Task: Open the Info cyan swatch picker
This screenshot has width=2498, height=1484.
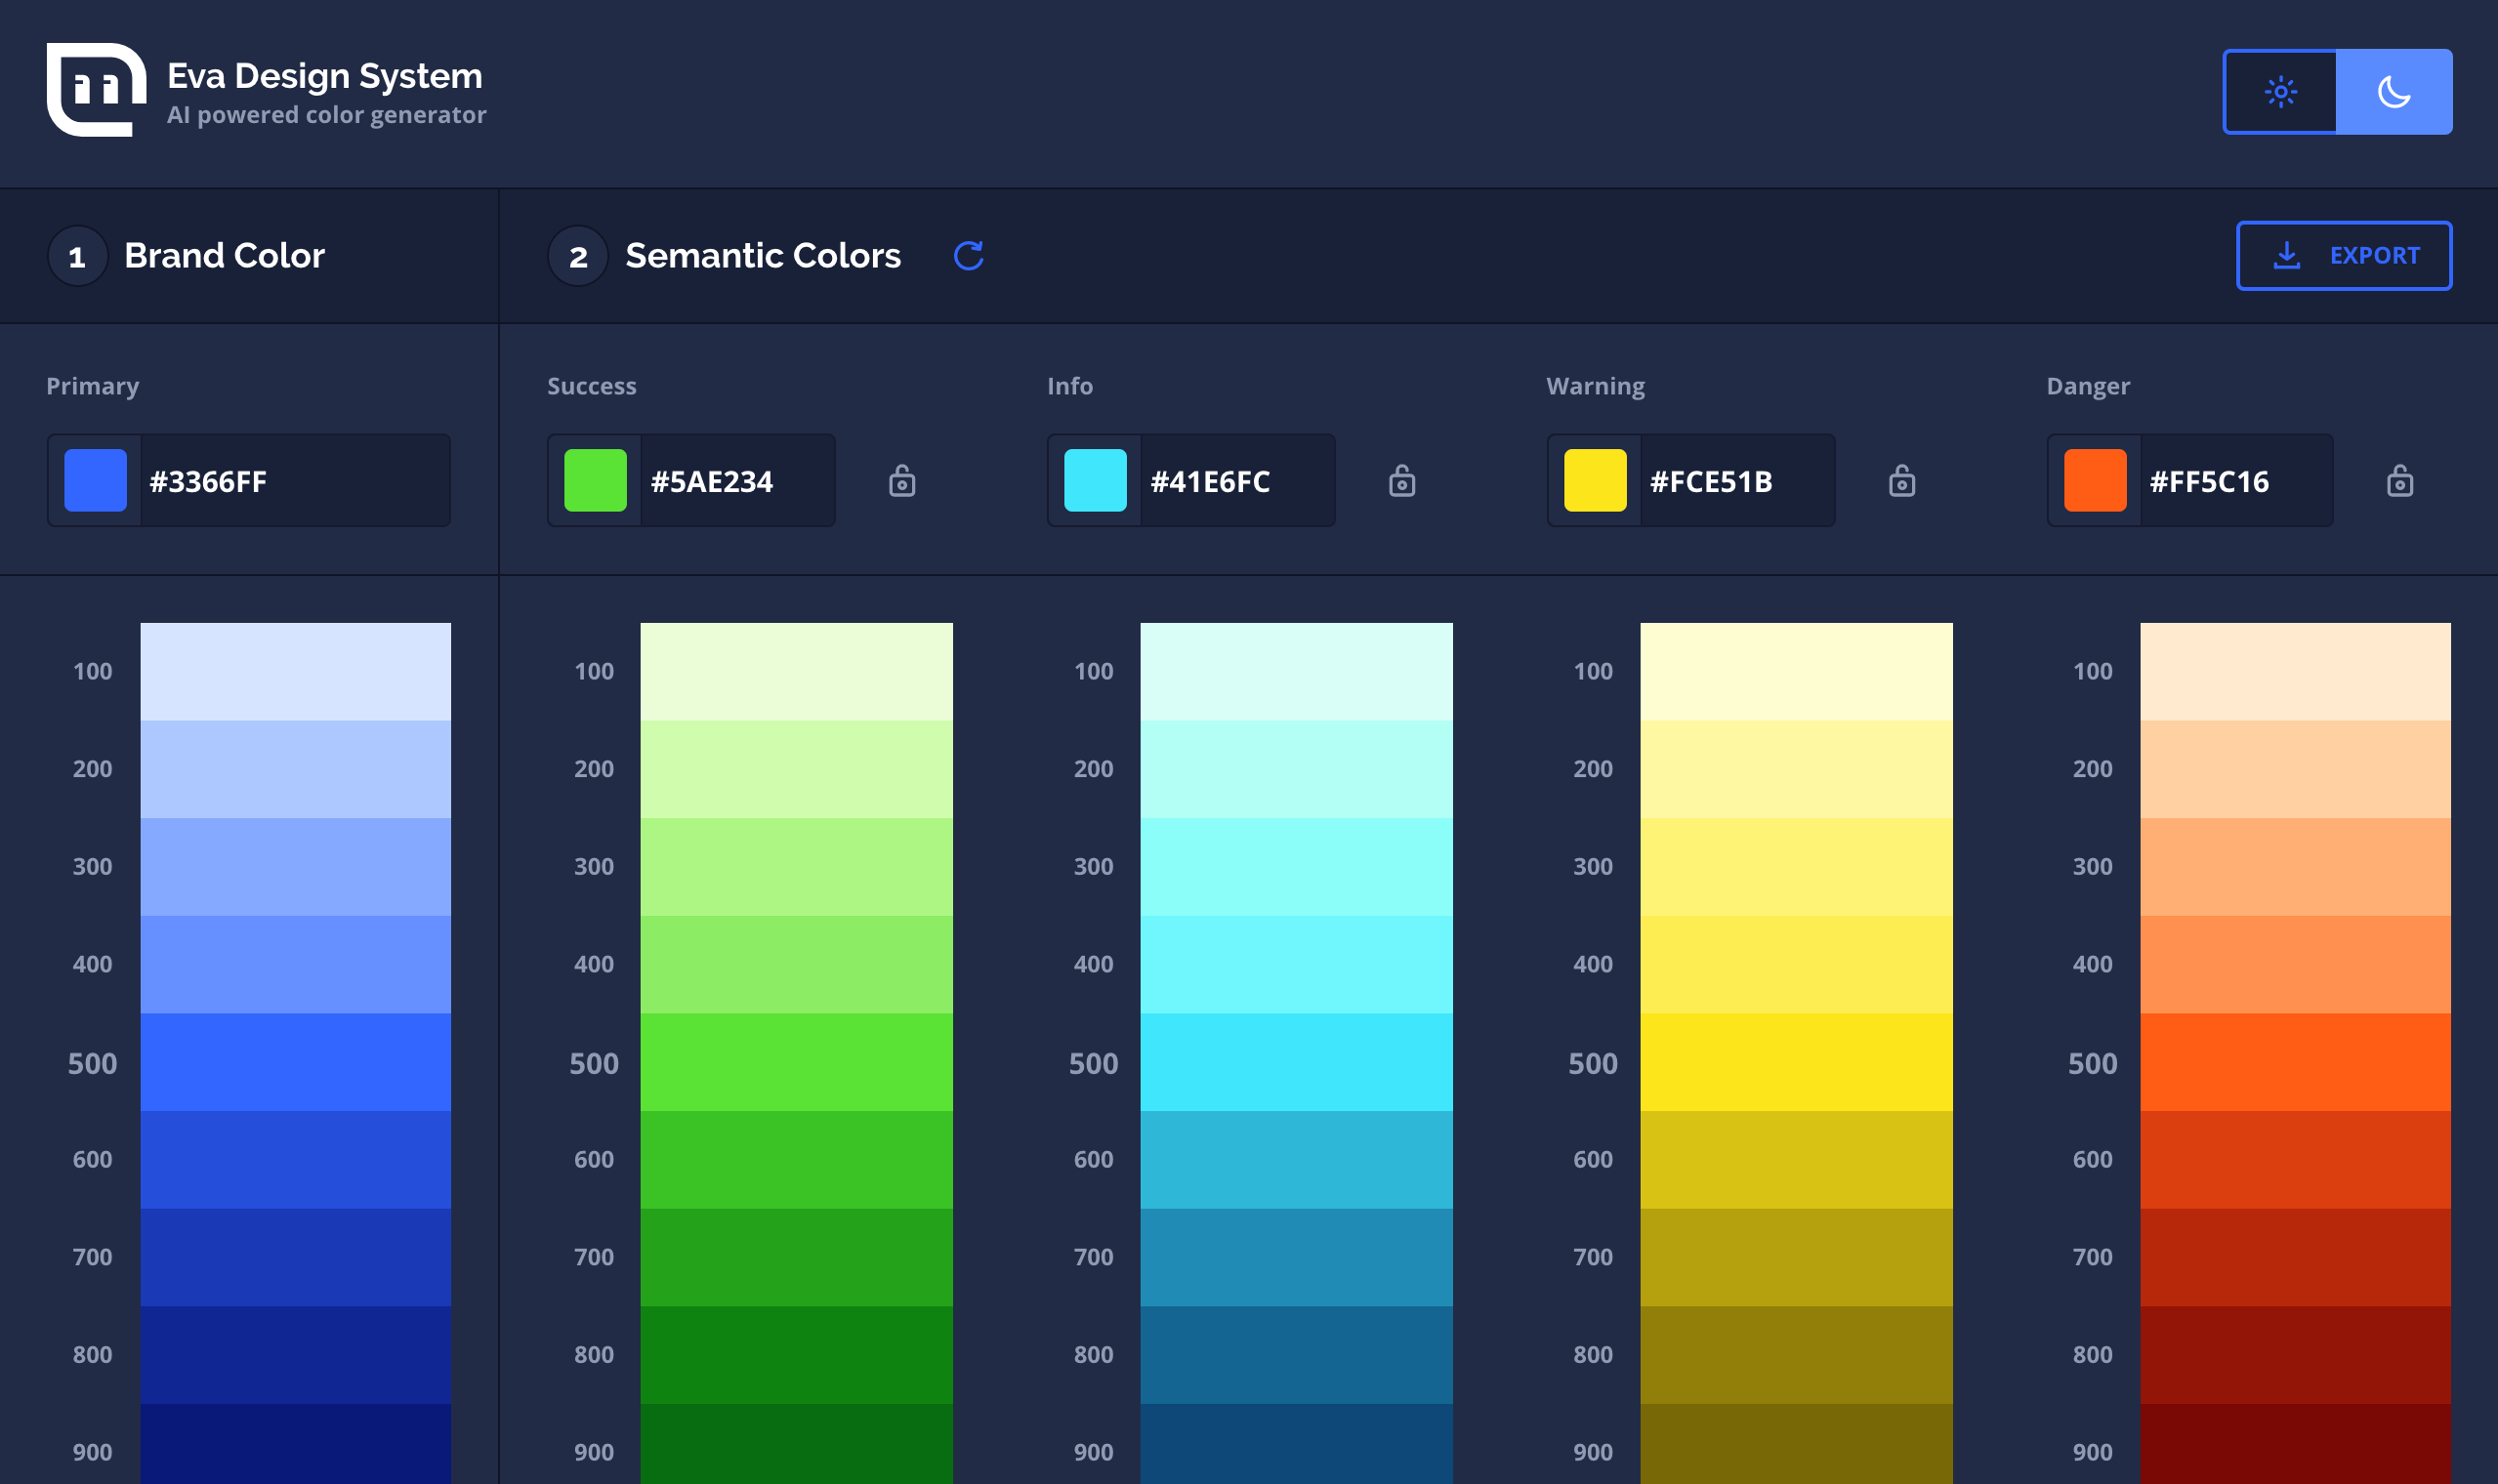Action: (1095, 481)
